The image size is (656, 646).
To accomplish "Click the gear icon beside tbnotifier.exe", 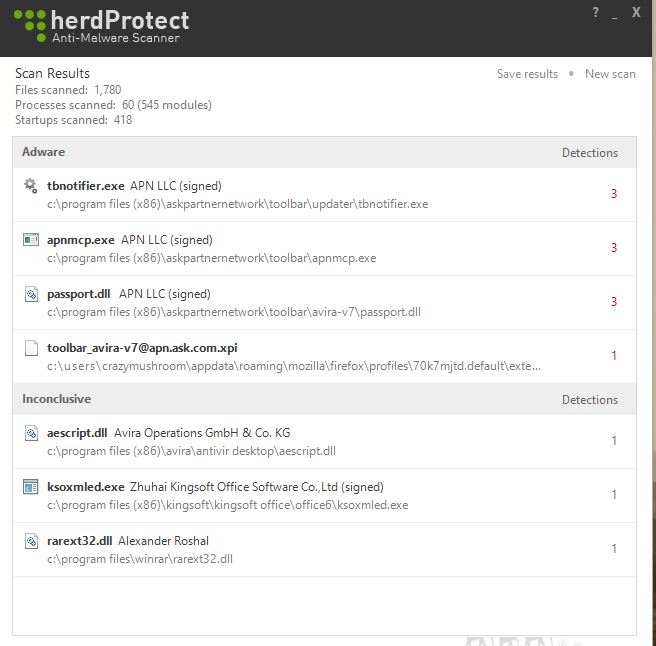I will (x=30, y=186).
